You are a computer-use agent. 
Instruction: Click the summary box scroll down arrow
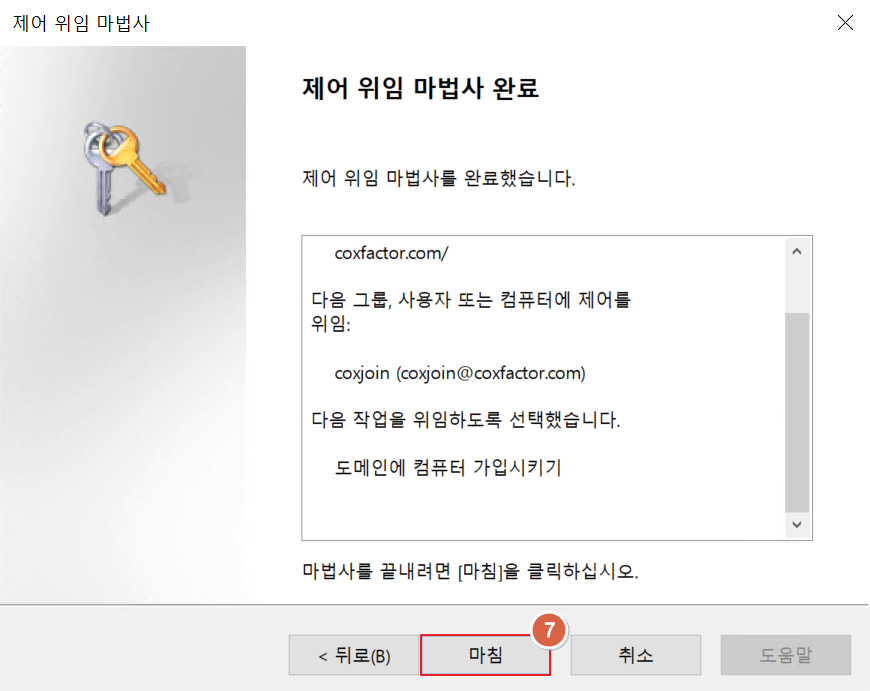[x=797, y=524]
